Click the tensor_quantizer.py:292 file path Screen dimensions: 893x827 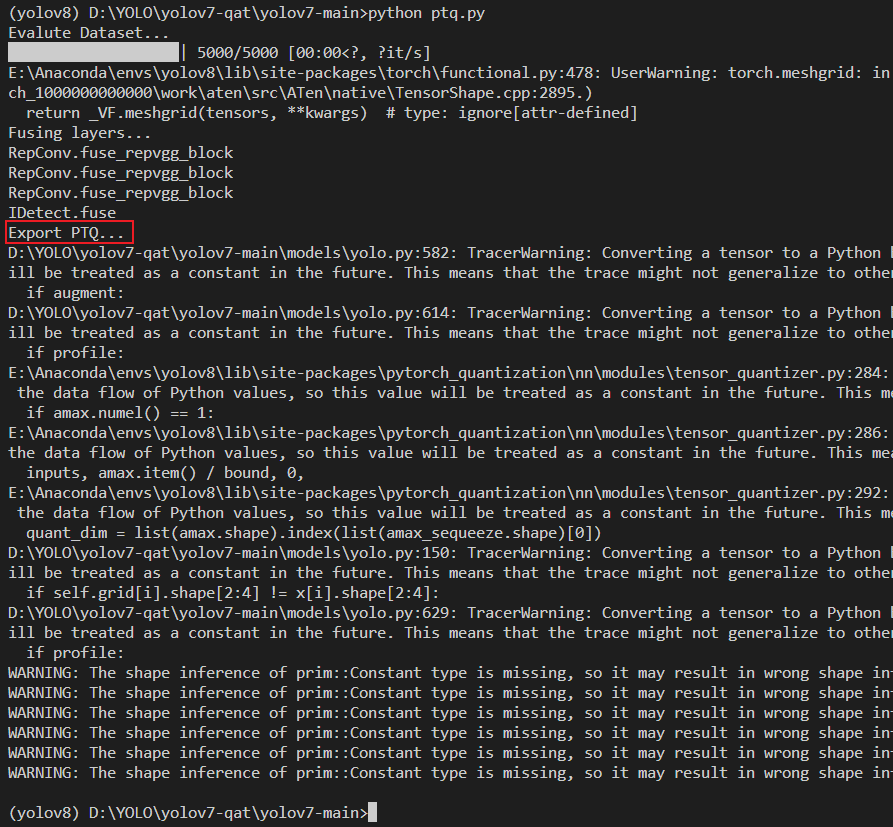click(x=440, y=493)
